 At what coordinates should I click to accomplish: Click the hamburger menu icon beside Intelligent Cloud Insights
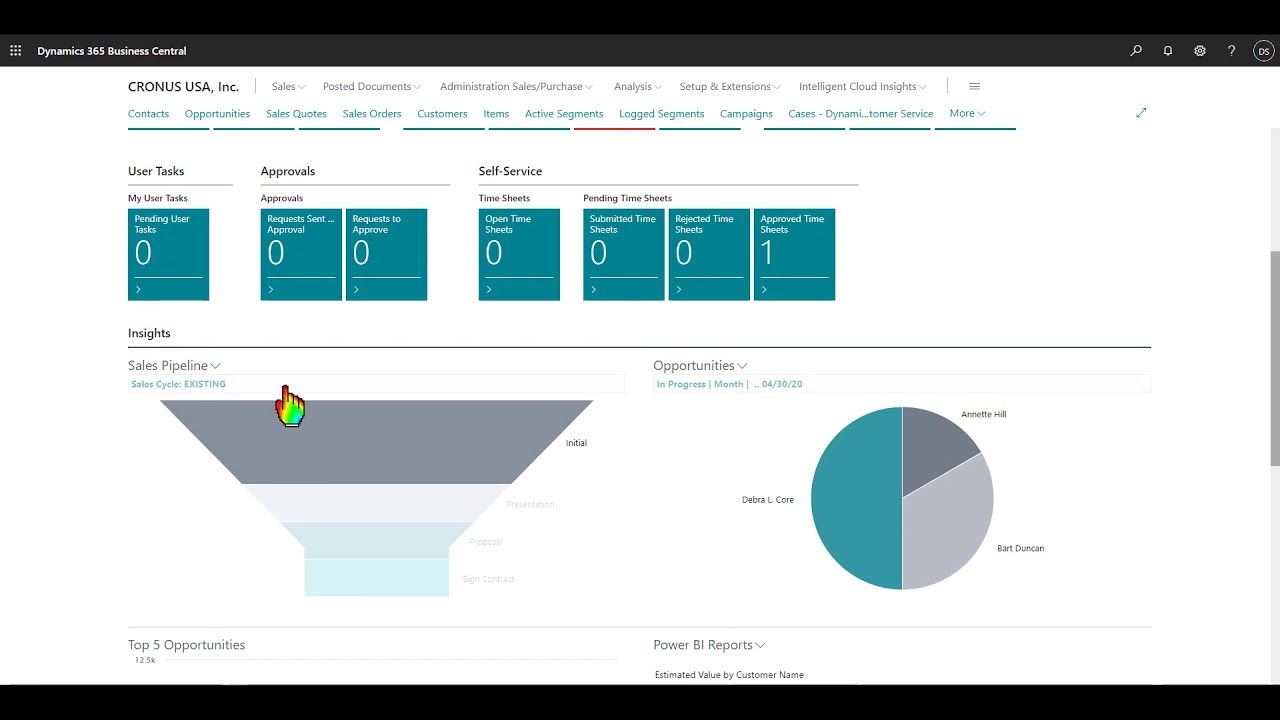975,86
